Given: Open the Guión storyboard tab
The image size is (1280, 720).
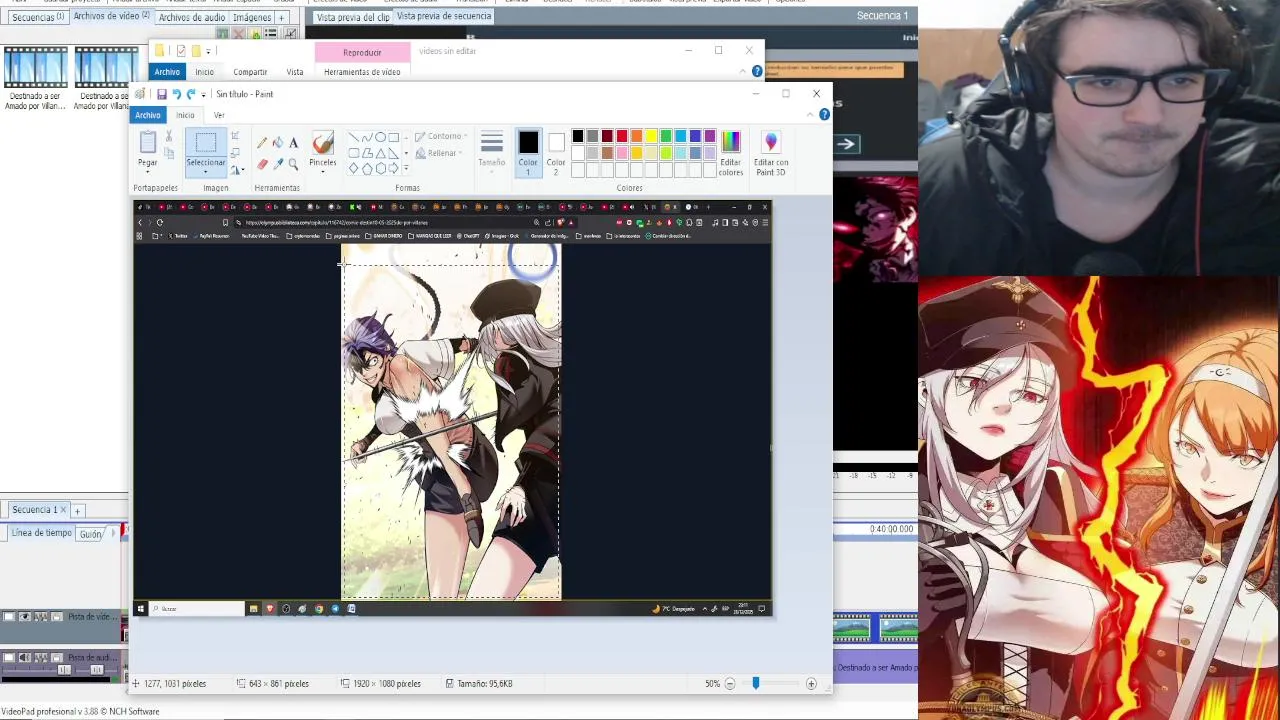Looking at the screenshot, I should coord(91,535).
